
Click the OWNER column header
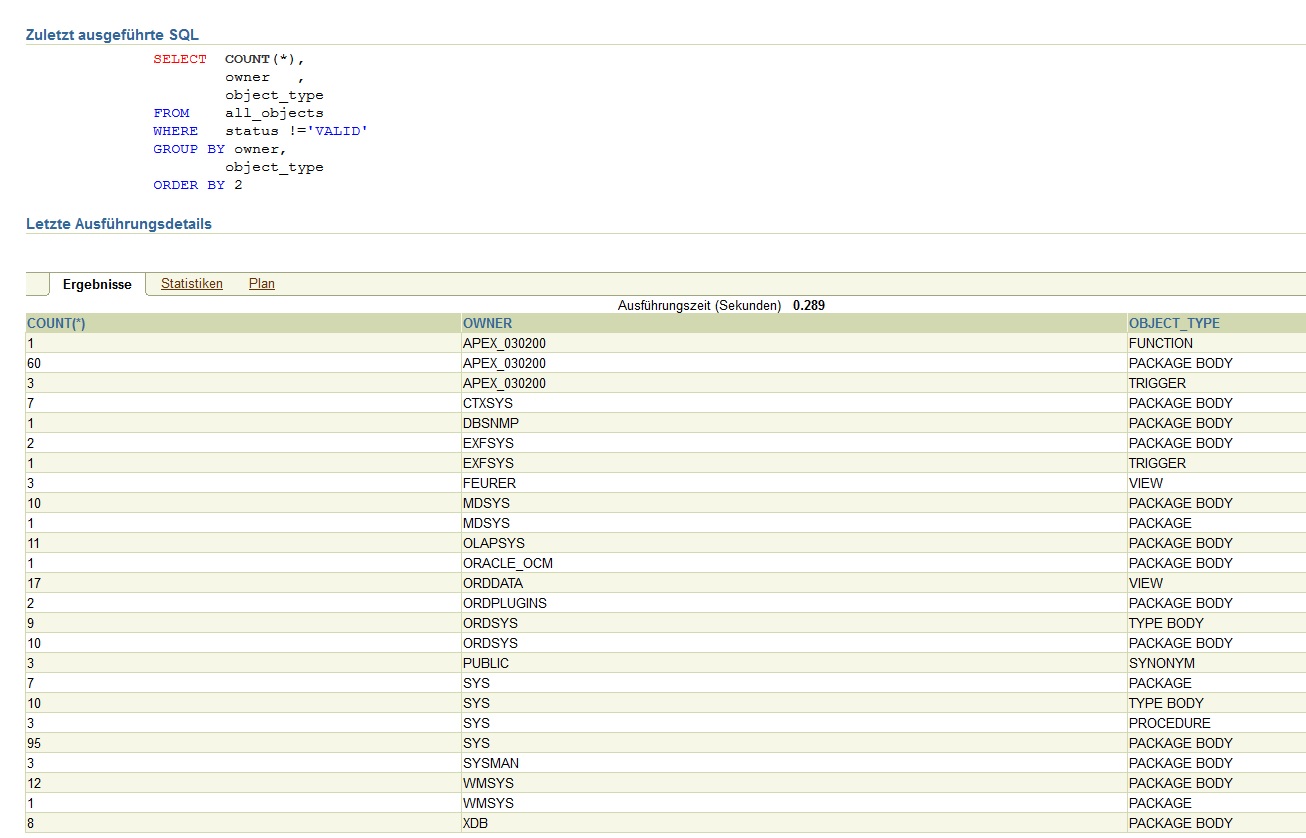(487, 324)
